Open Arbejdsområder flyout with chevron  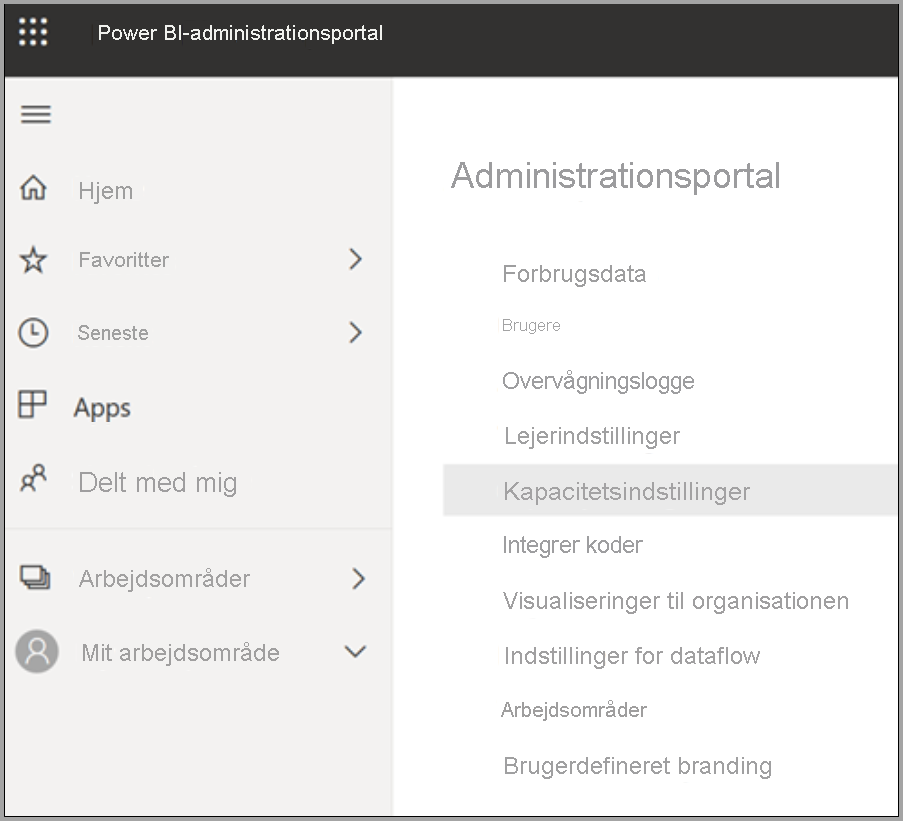[358, 578]
